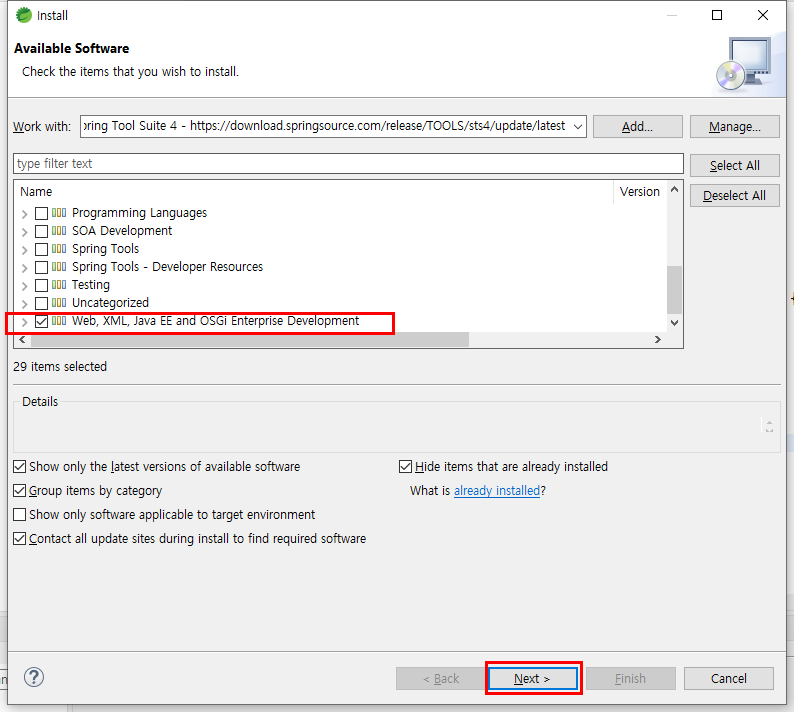794x712 pixels.
Task: Expand the Programming Languages category
Action: tap(24, 214)
